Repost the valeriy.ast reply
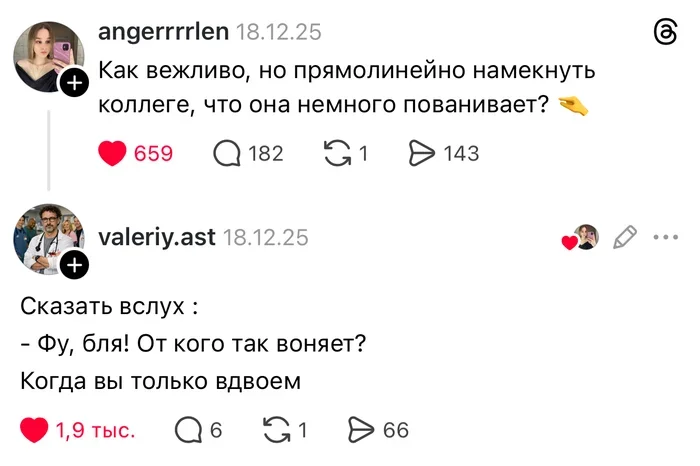Screen dimensions: 700x466 click(x=275, y=430)
